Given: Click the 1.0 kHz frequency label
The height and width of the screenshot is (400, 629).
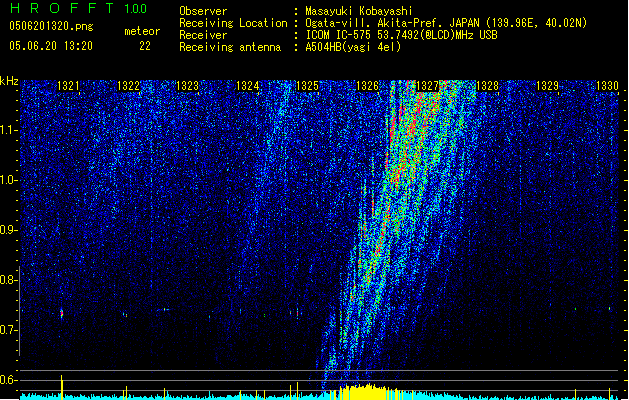Looking at the screenshot, I should click(x=9, y=180).
